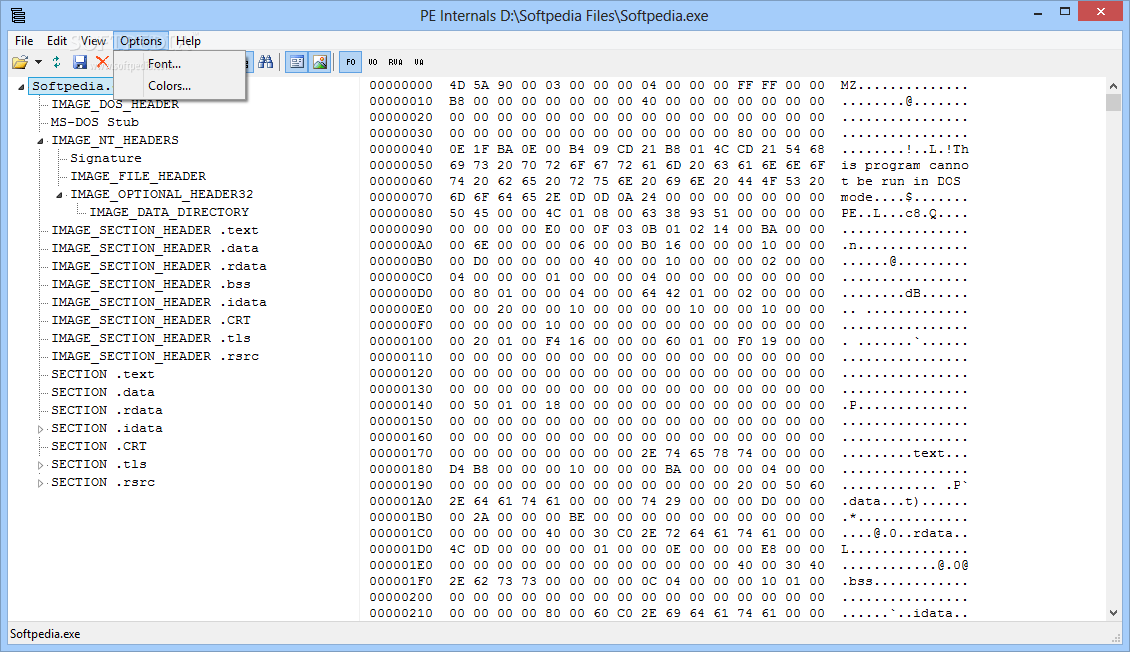Screen dimensions: 1130x652
Task: Click the hex view scroll down arrow
Action: 1114,613
